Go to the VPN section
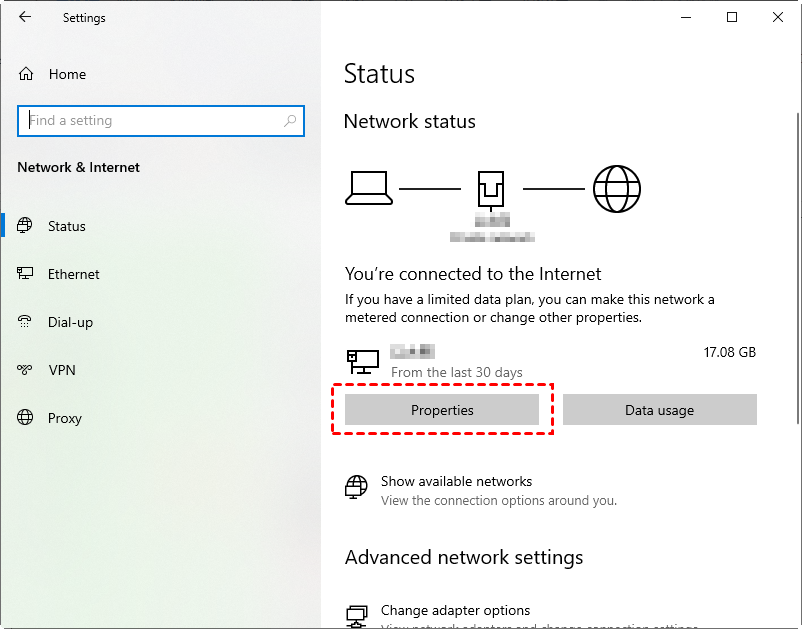The height and width of the screenshot is (629, 802). pyautogui.click(x=62, y=370)
